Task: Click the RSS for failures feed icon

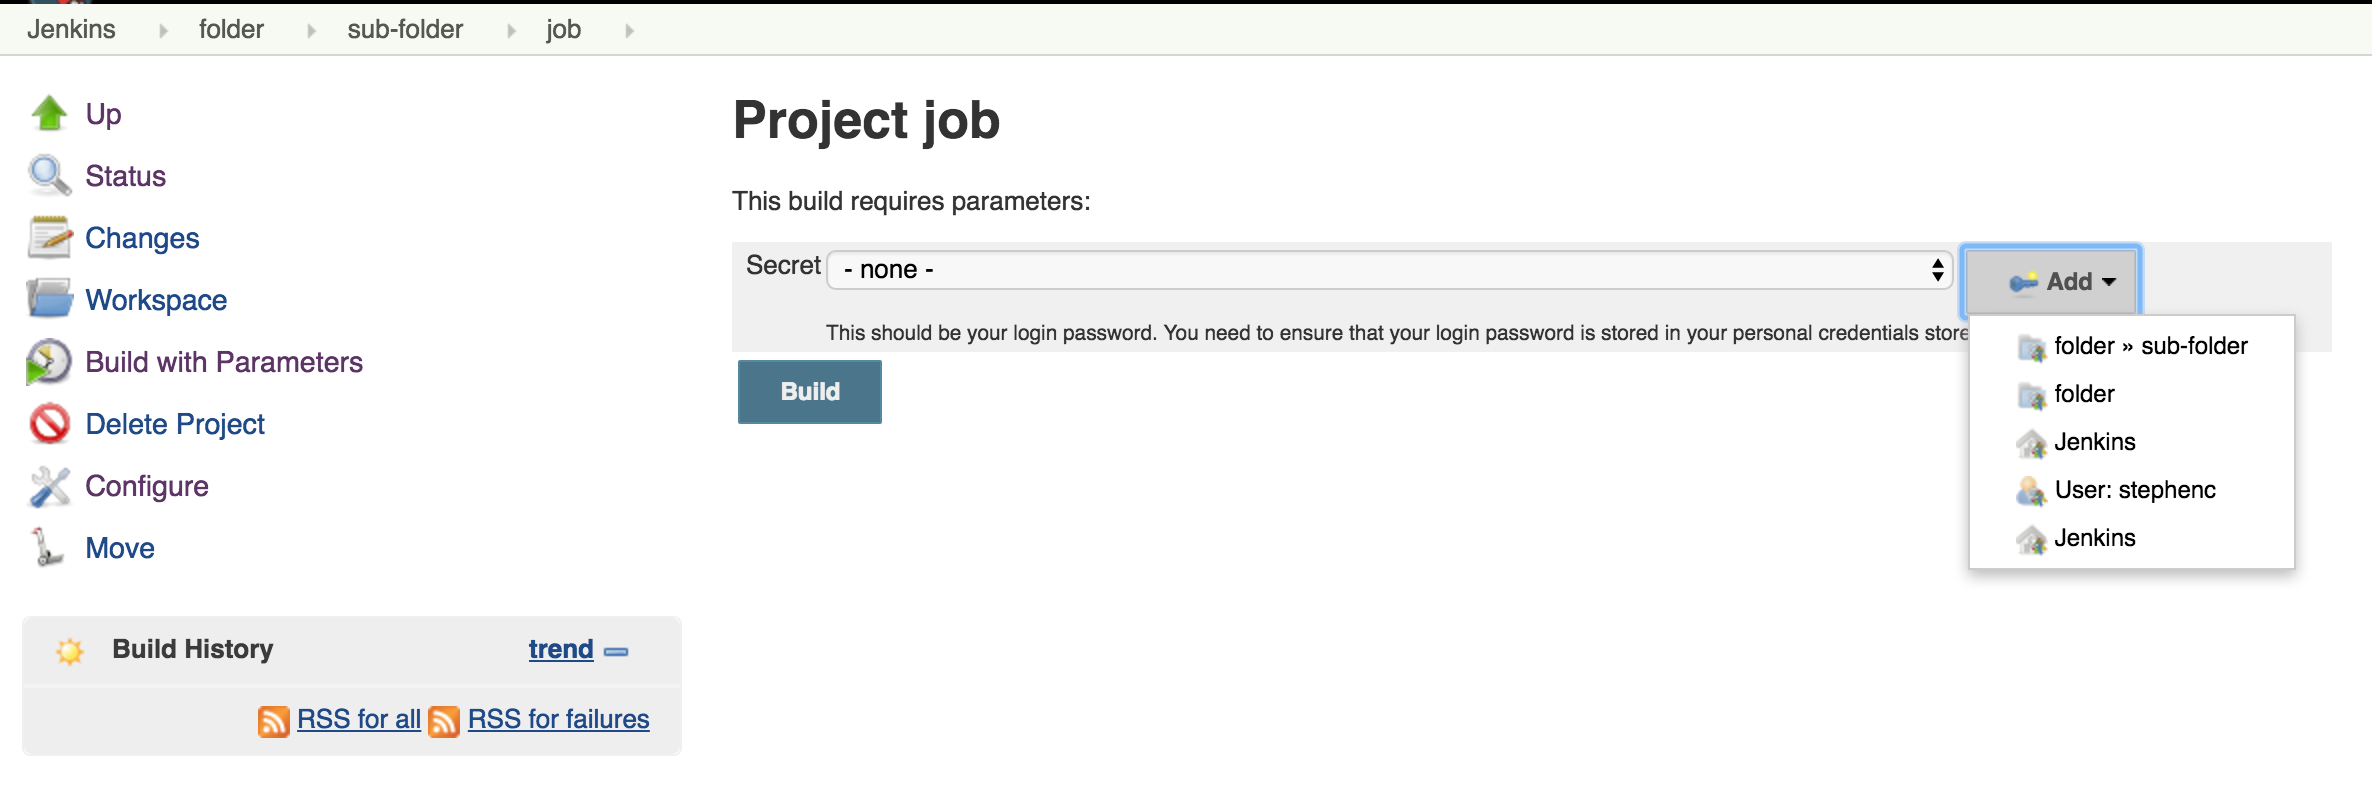Action: (444, 720)
